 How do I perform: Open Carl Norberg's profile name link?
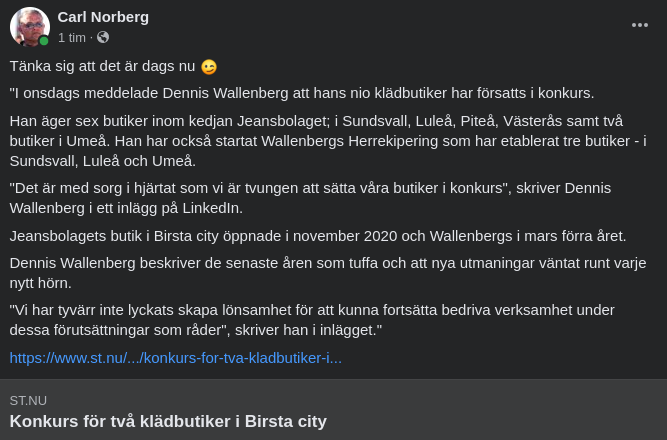pyautogui.click(x=103, y=16)
